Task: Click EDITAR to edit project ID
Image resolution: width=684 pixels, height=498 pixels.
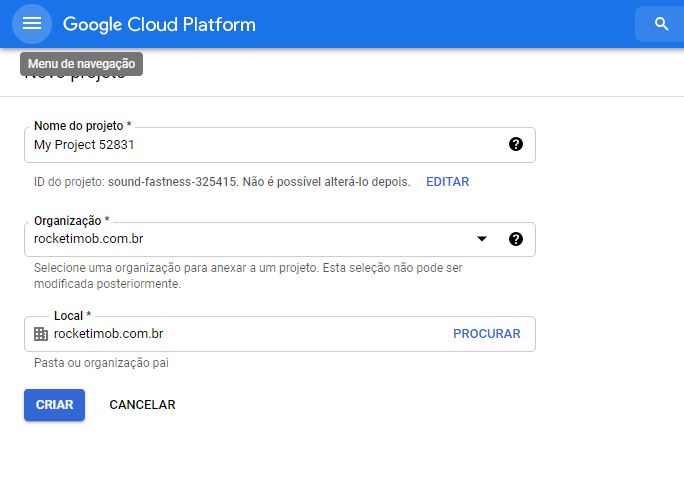Action: [447, 182]
